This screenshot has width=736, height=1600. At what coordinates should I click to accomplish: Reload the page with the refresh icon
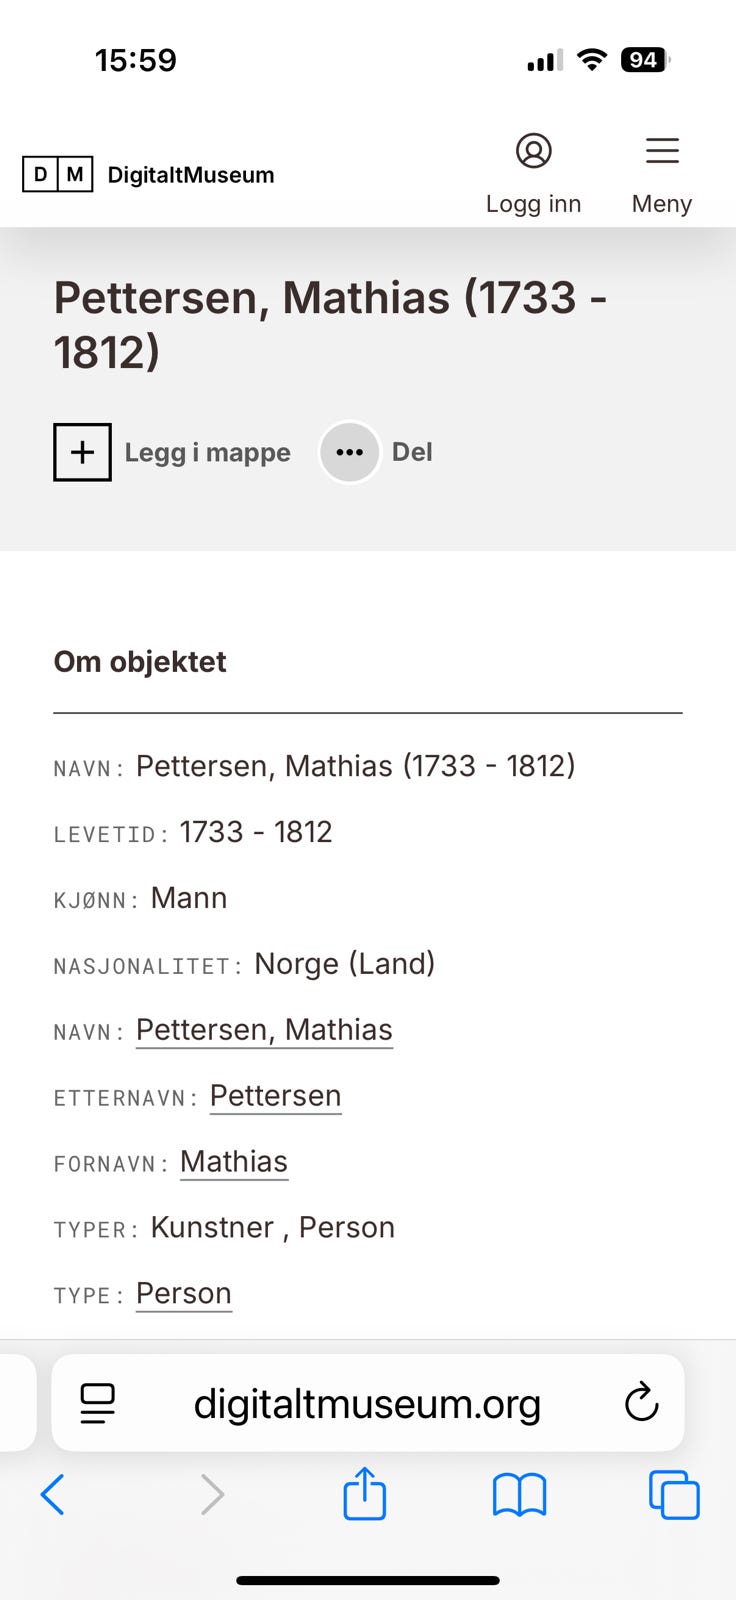point(641,1403)
